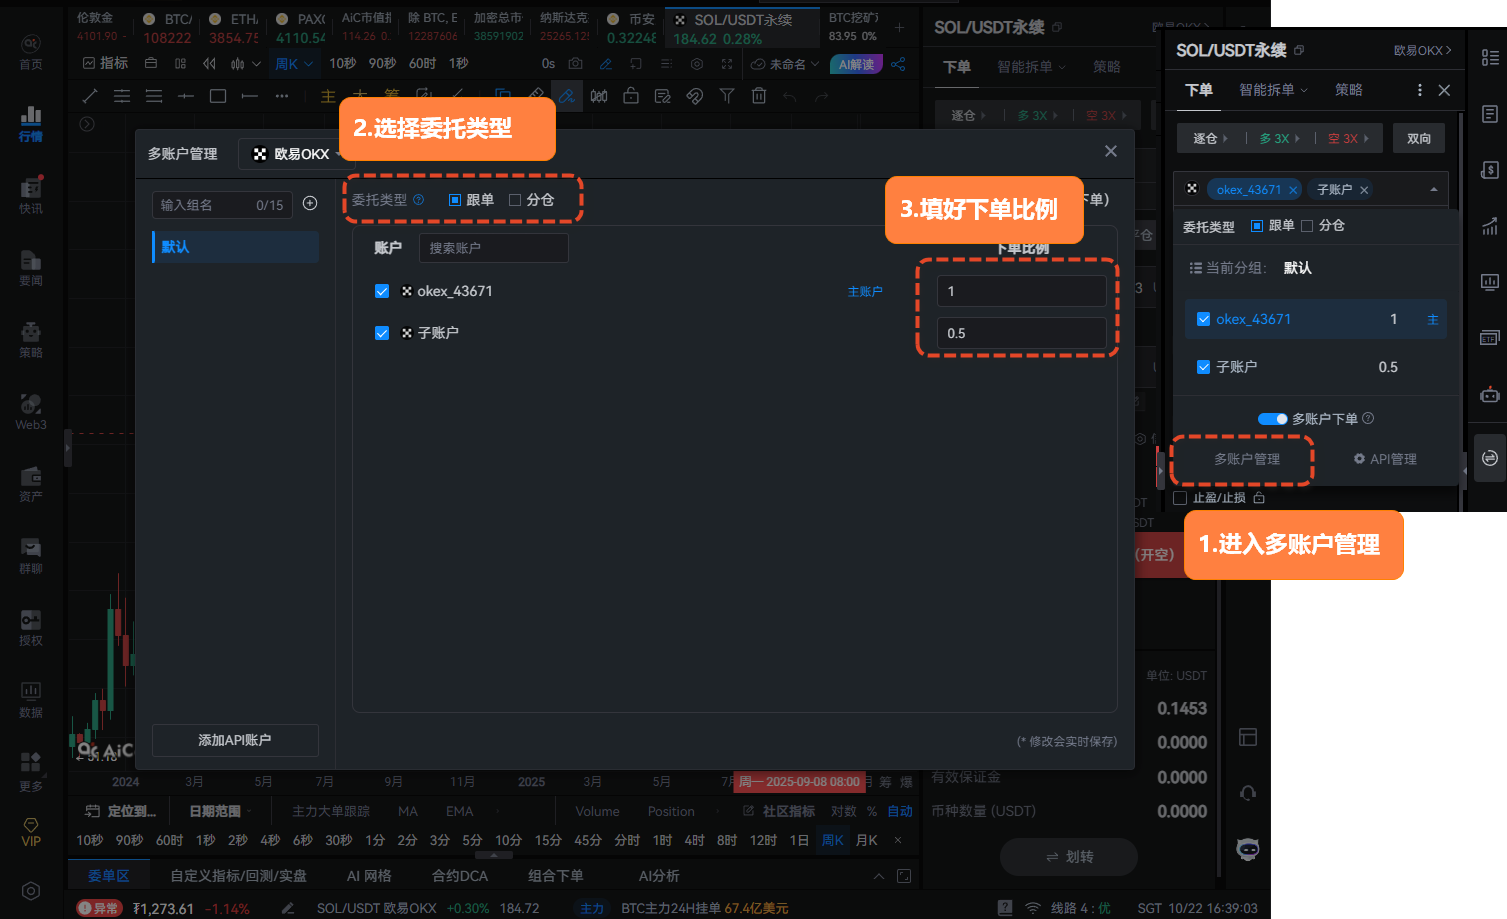Click the API管理 gear icon
Viewport: 1507px width, 919px height.
click(1359, 459)
